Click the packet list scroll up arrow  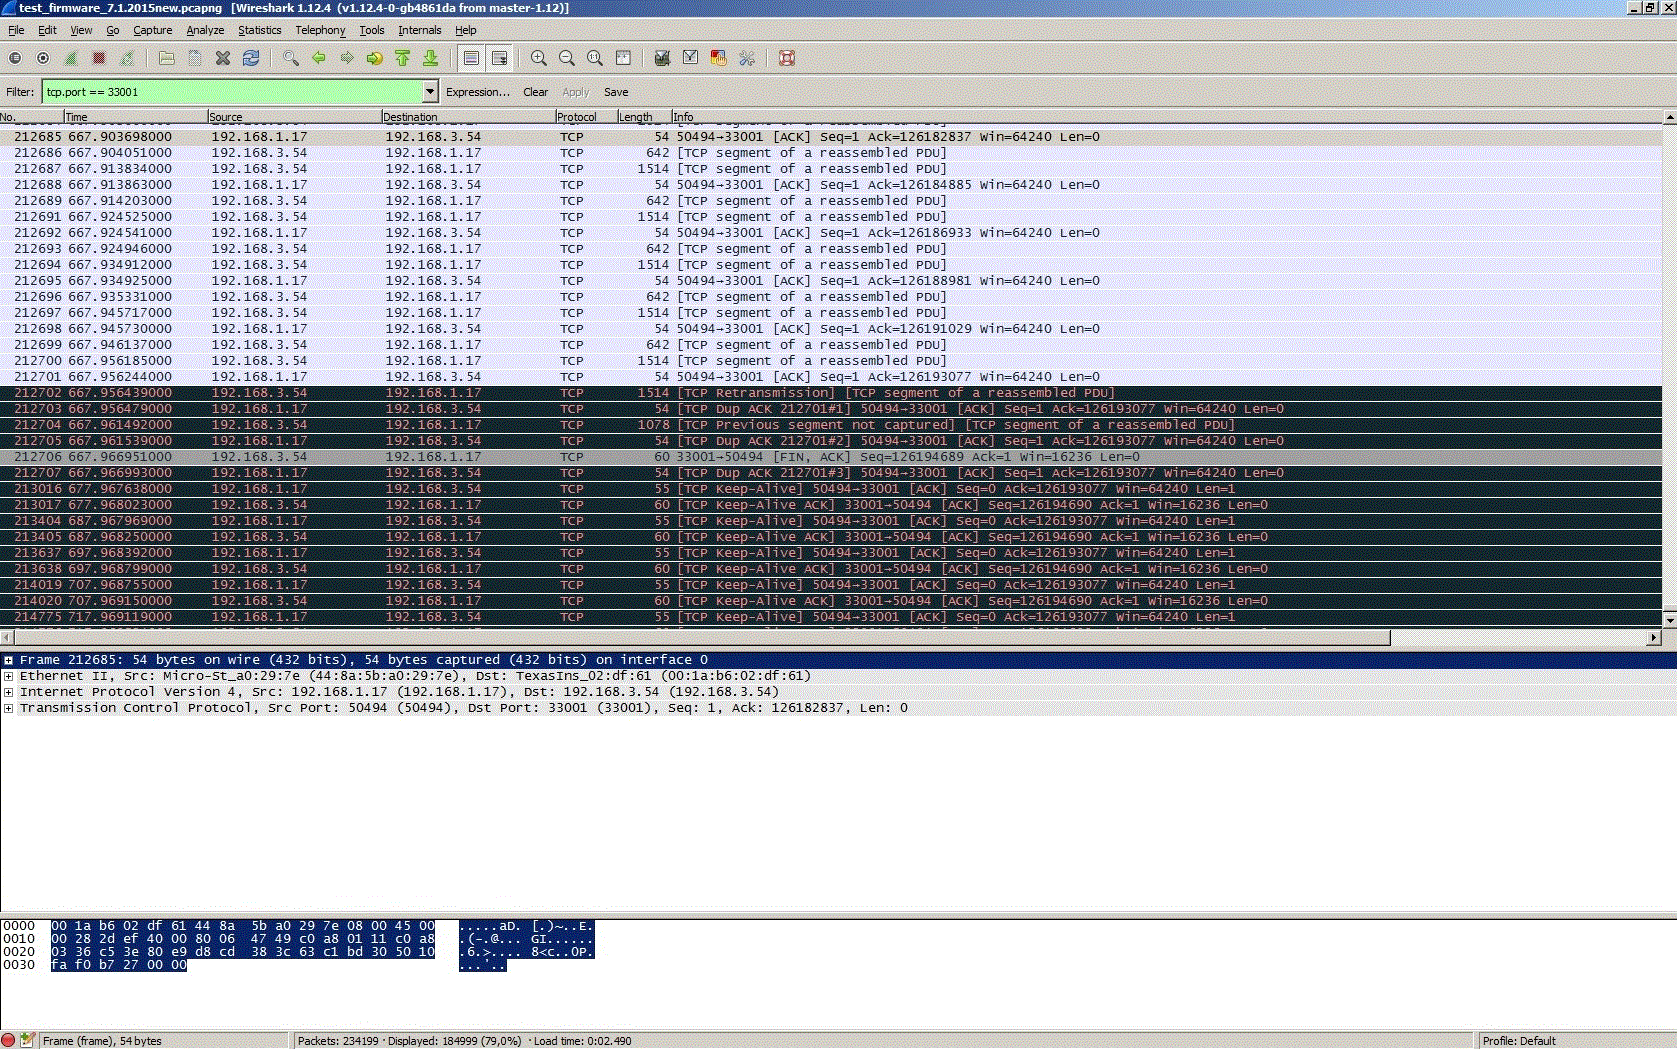tap(1669, 118)
